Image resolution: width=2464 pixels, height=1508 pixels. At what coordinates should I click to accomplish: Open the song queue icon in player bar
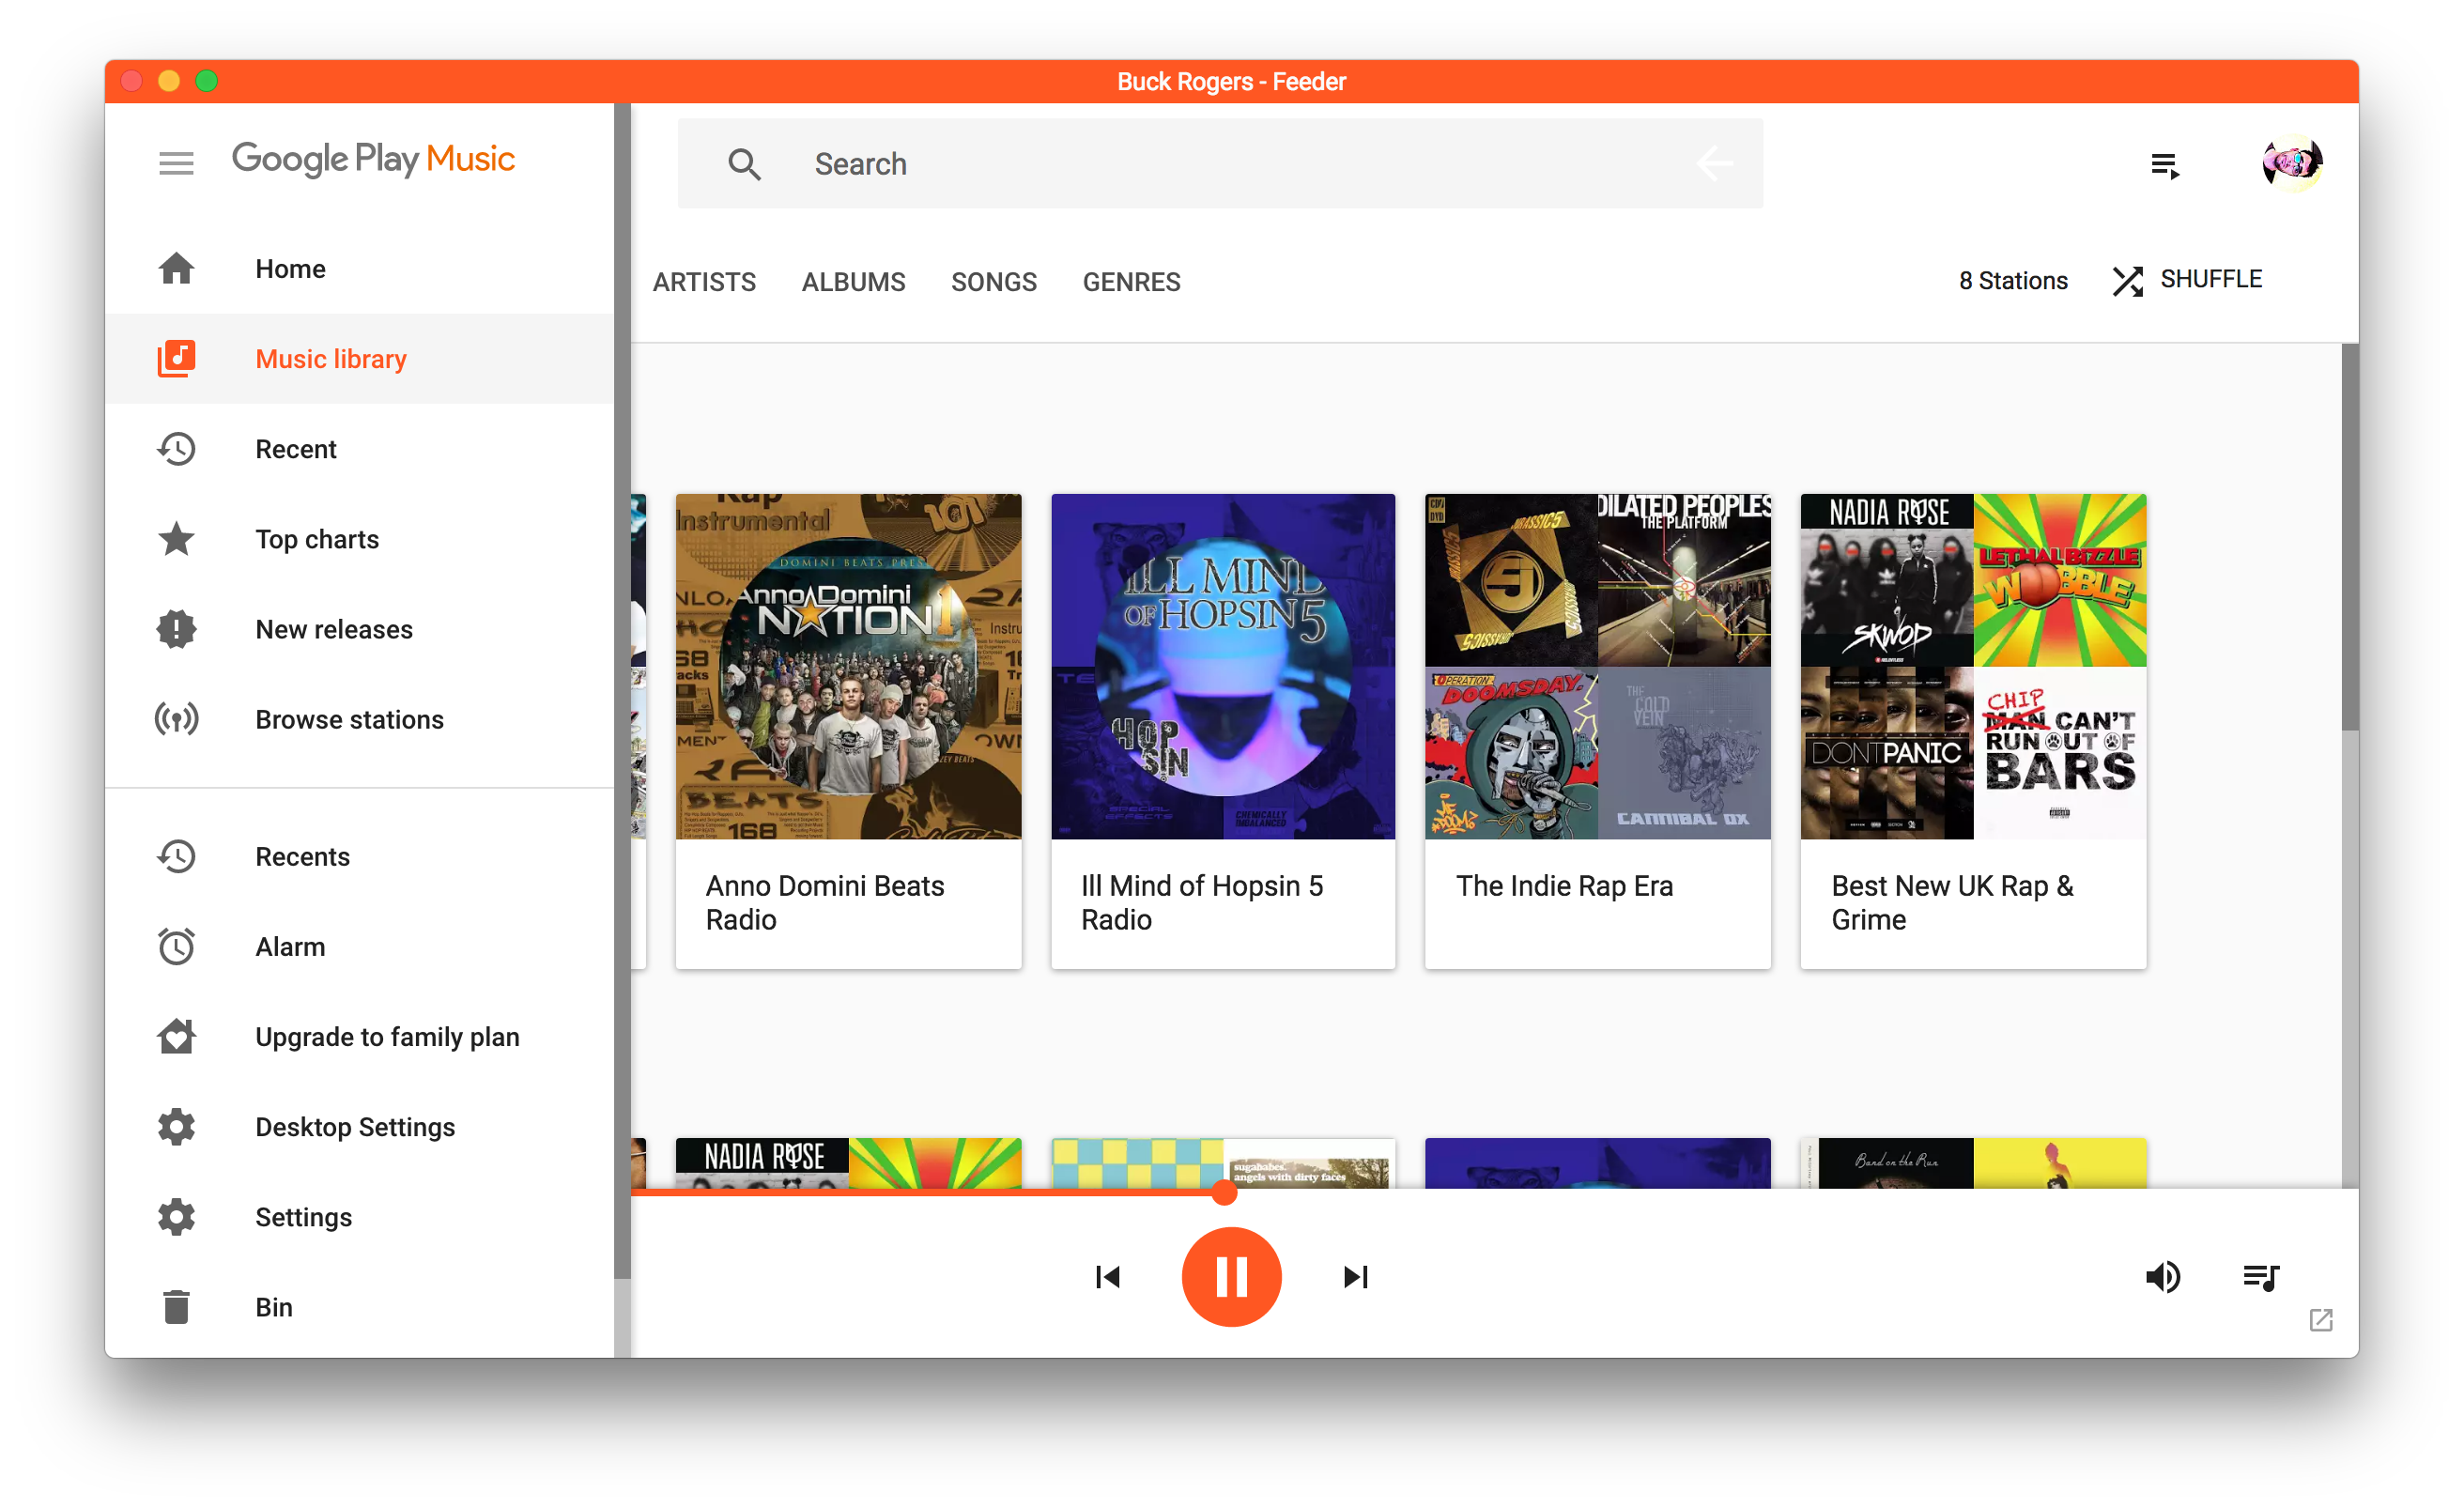point(2260,1277)
